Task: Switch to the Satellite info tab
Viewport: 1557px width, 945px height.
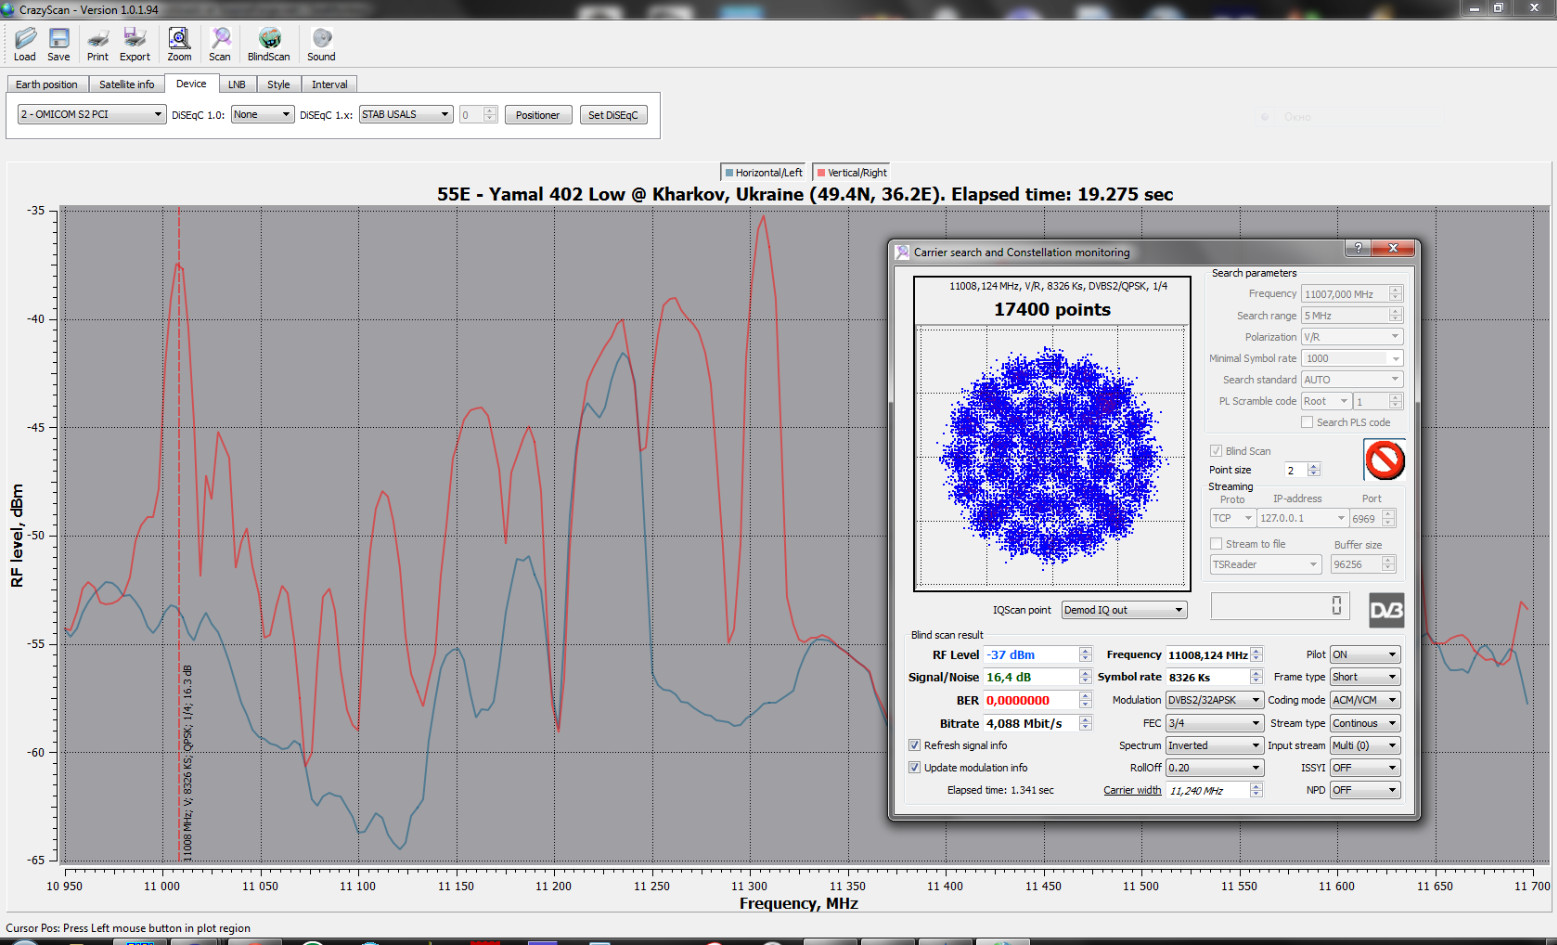Action: coord(127,84)
